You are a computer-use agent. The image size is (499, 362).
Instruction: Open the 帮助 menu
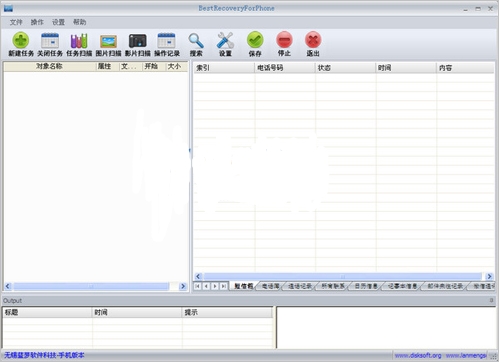pyautogui.click(x=80, y=22)
